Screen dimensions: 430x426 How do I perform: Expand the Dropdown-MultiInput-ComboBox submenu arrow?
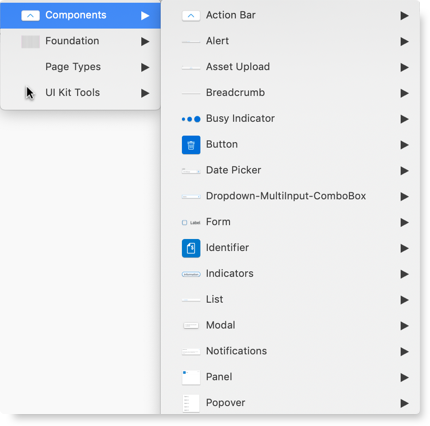404,196
